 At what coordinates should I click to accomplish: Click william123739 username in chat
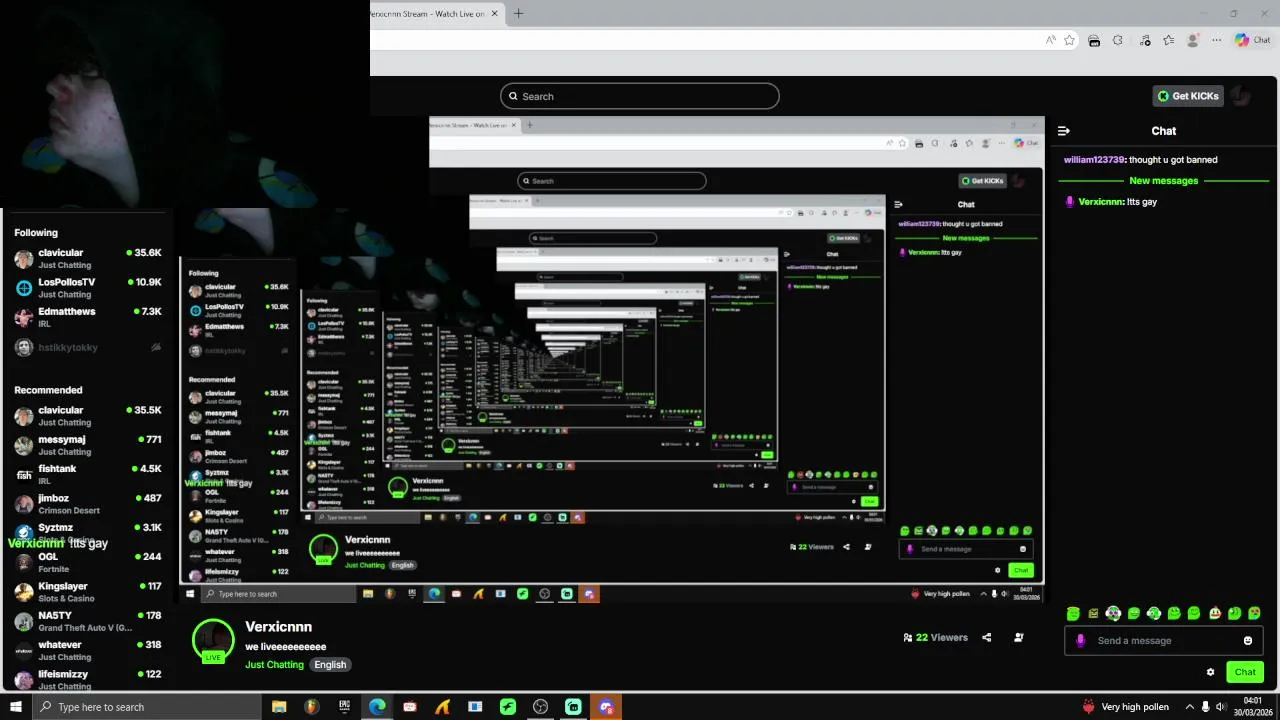click(x=1094, y=160)
